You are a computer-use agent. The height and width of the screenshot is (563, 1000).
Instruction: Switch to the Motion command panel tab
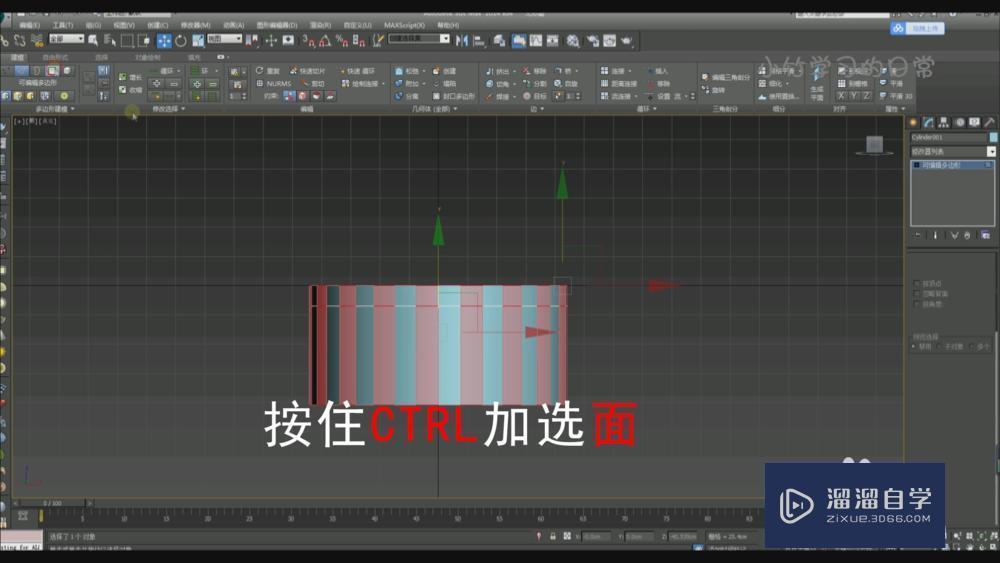[x=959, y=122]
